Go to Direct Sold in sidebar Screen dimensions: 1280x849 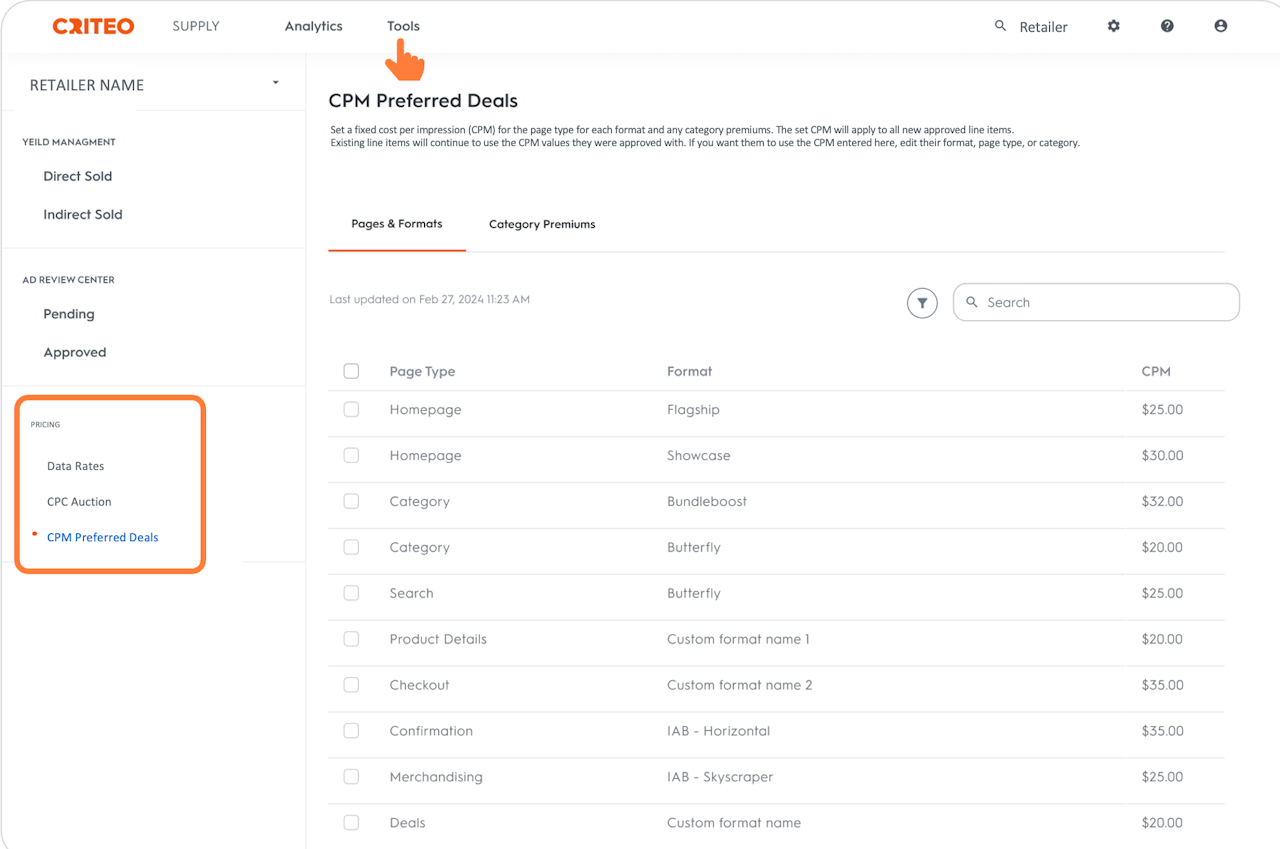tap(78, 176)
